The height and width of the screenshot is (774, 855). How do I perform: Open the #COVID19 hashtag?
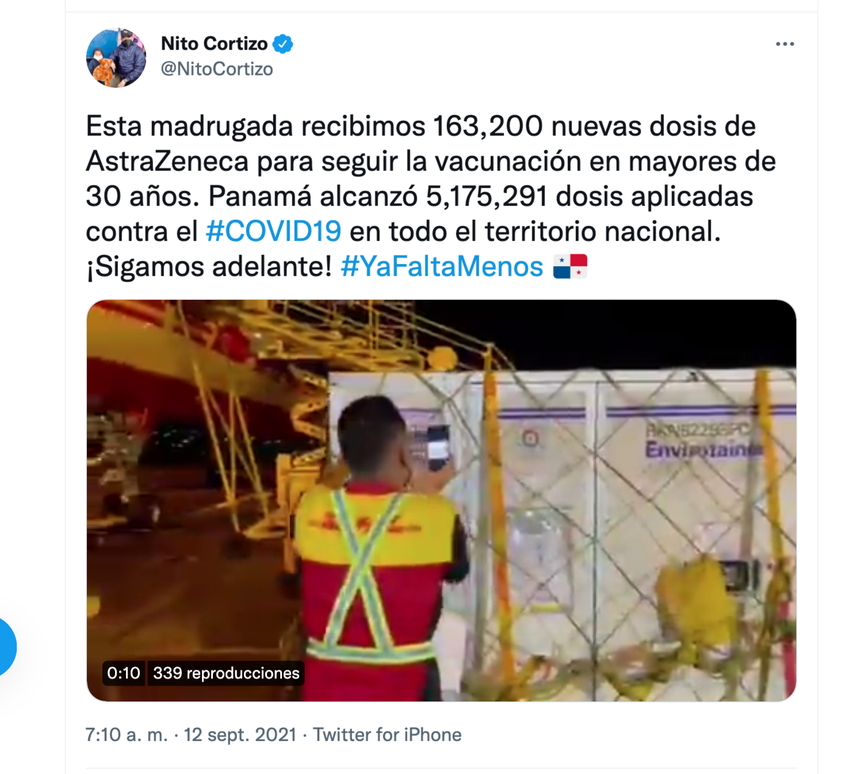[x=274, y=231]
